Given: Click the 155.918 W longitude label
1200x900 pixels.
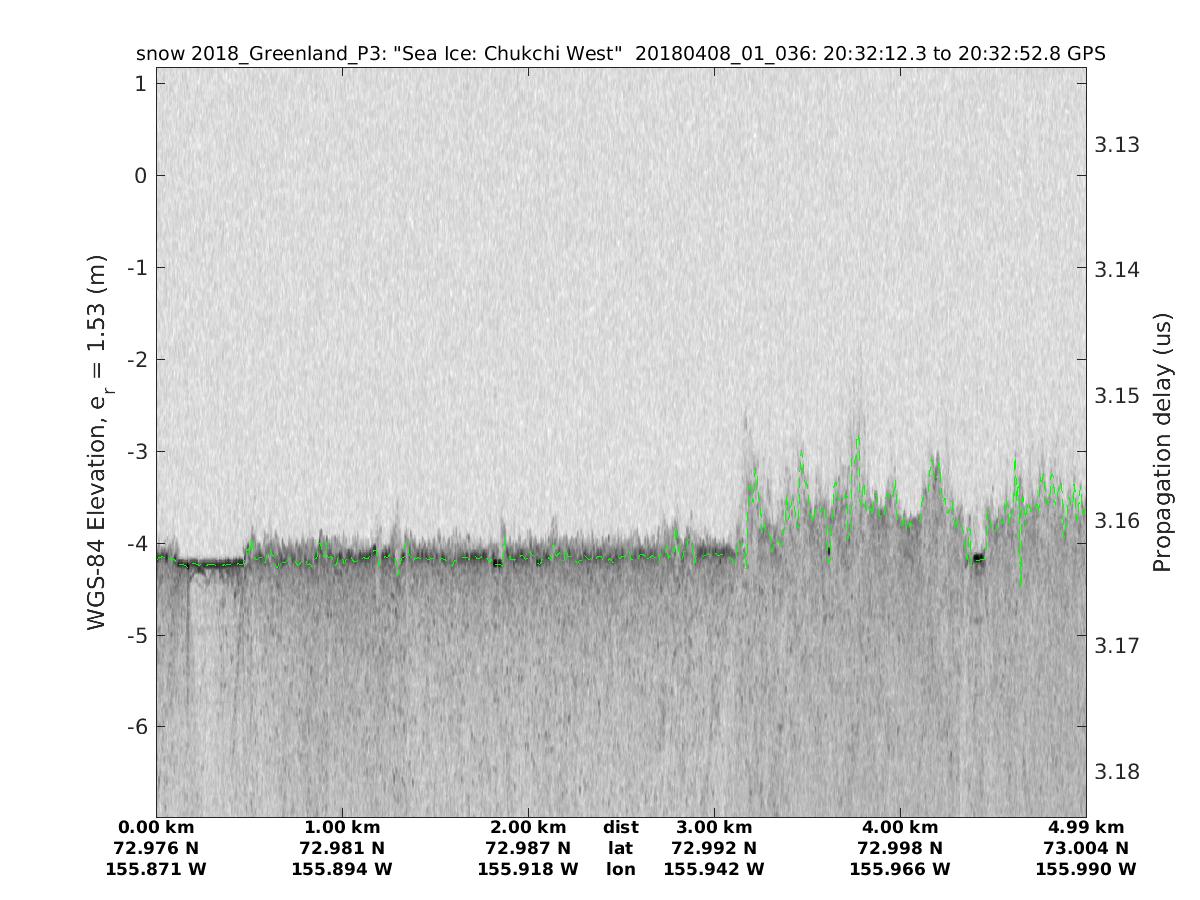Looking at the screenshot, I should tap(528, 869).
